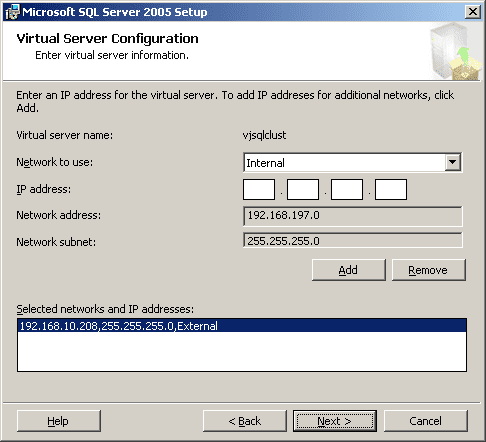Click the Add button
Screen dimensions: 486x442
click(x=349, y=270)
